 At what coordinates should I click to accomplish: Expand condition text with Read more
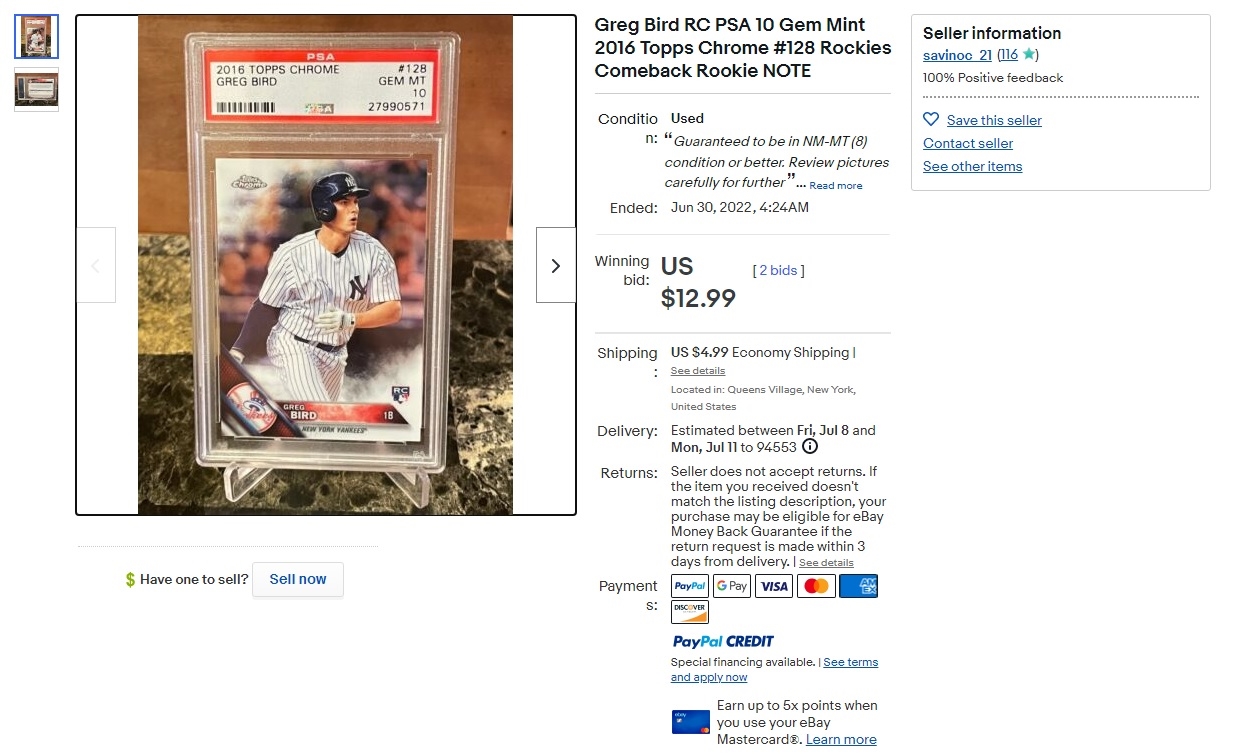[836, 186]
